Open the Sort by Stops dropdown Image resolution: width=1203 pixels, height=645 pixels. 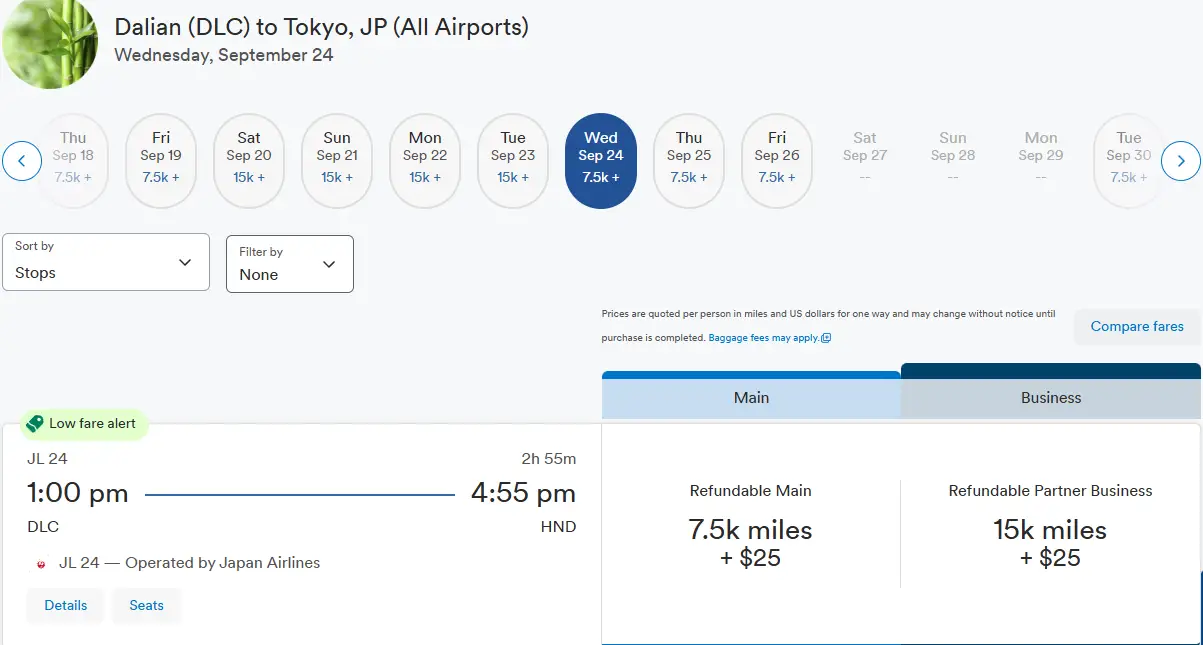point(106,262)
